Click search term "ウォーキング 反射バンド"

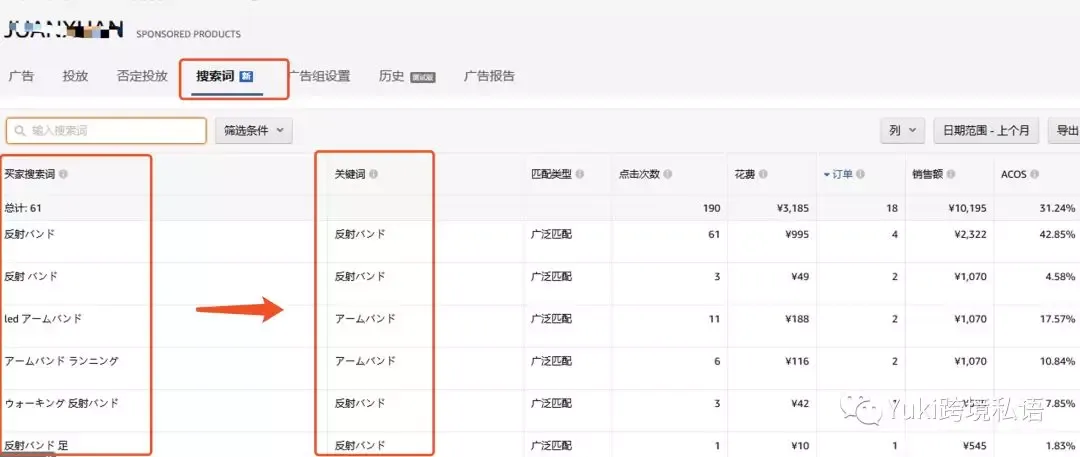point(61,403)
